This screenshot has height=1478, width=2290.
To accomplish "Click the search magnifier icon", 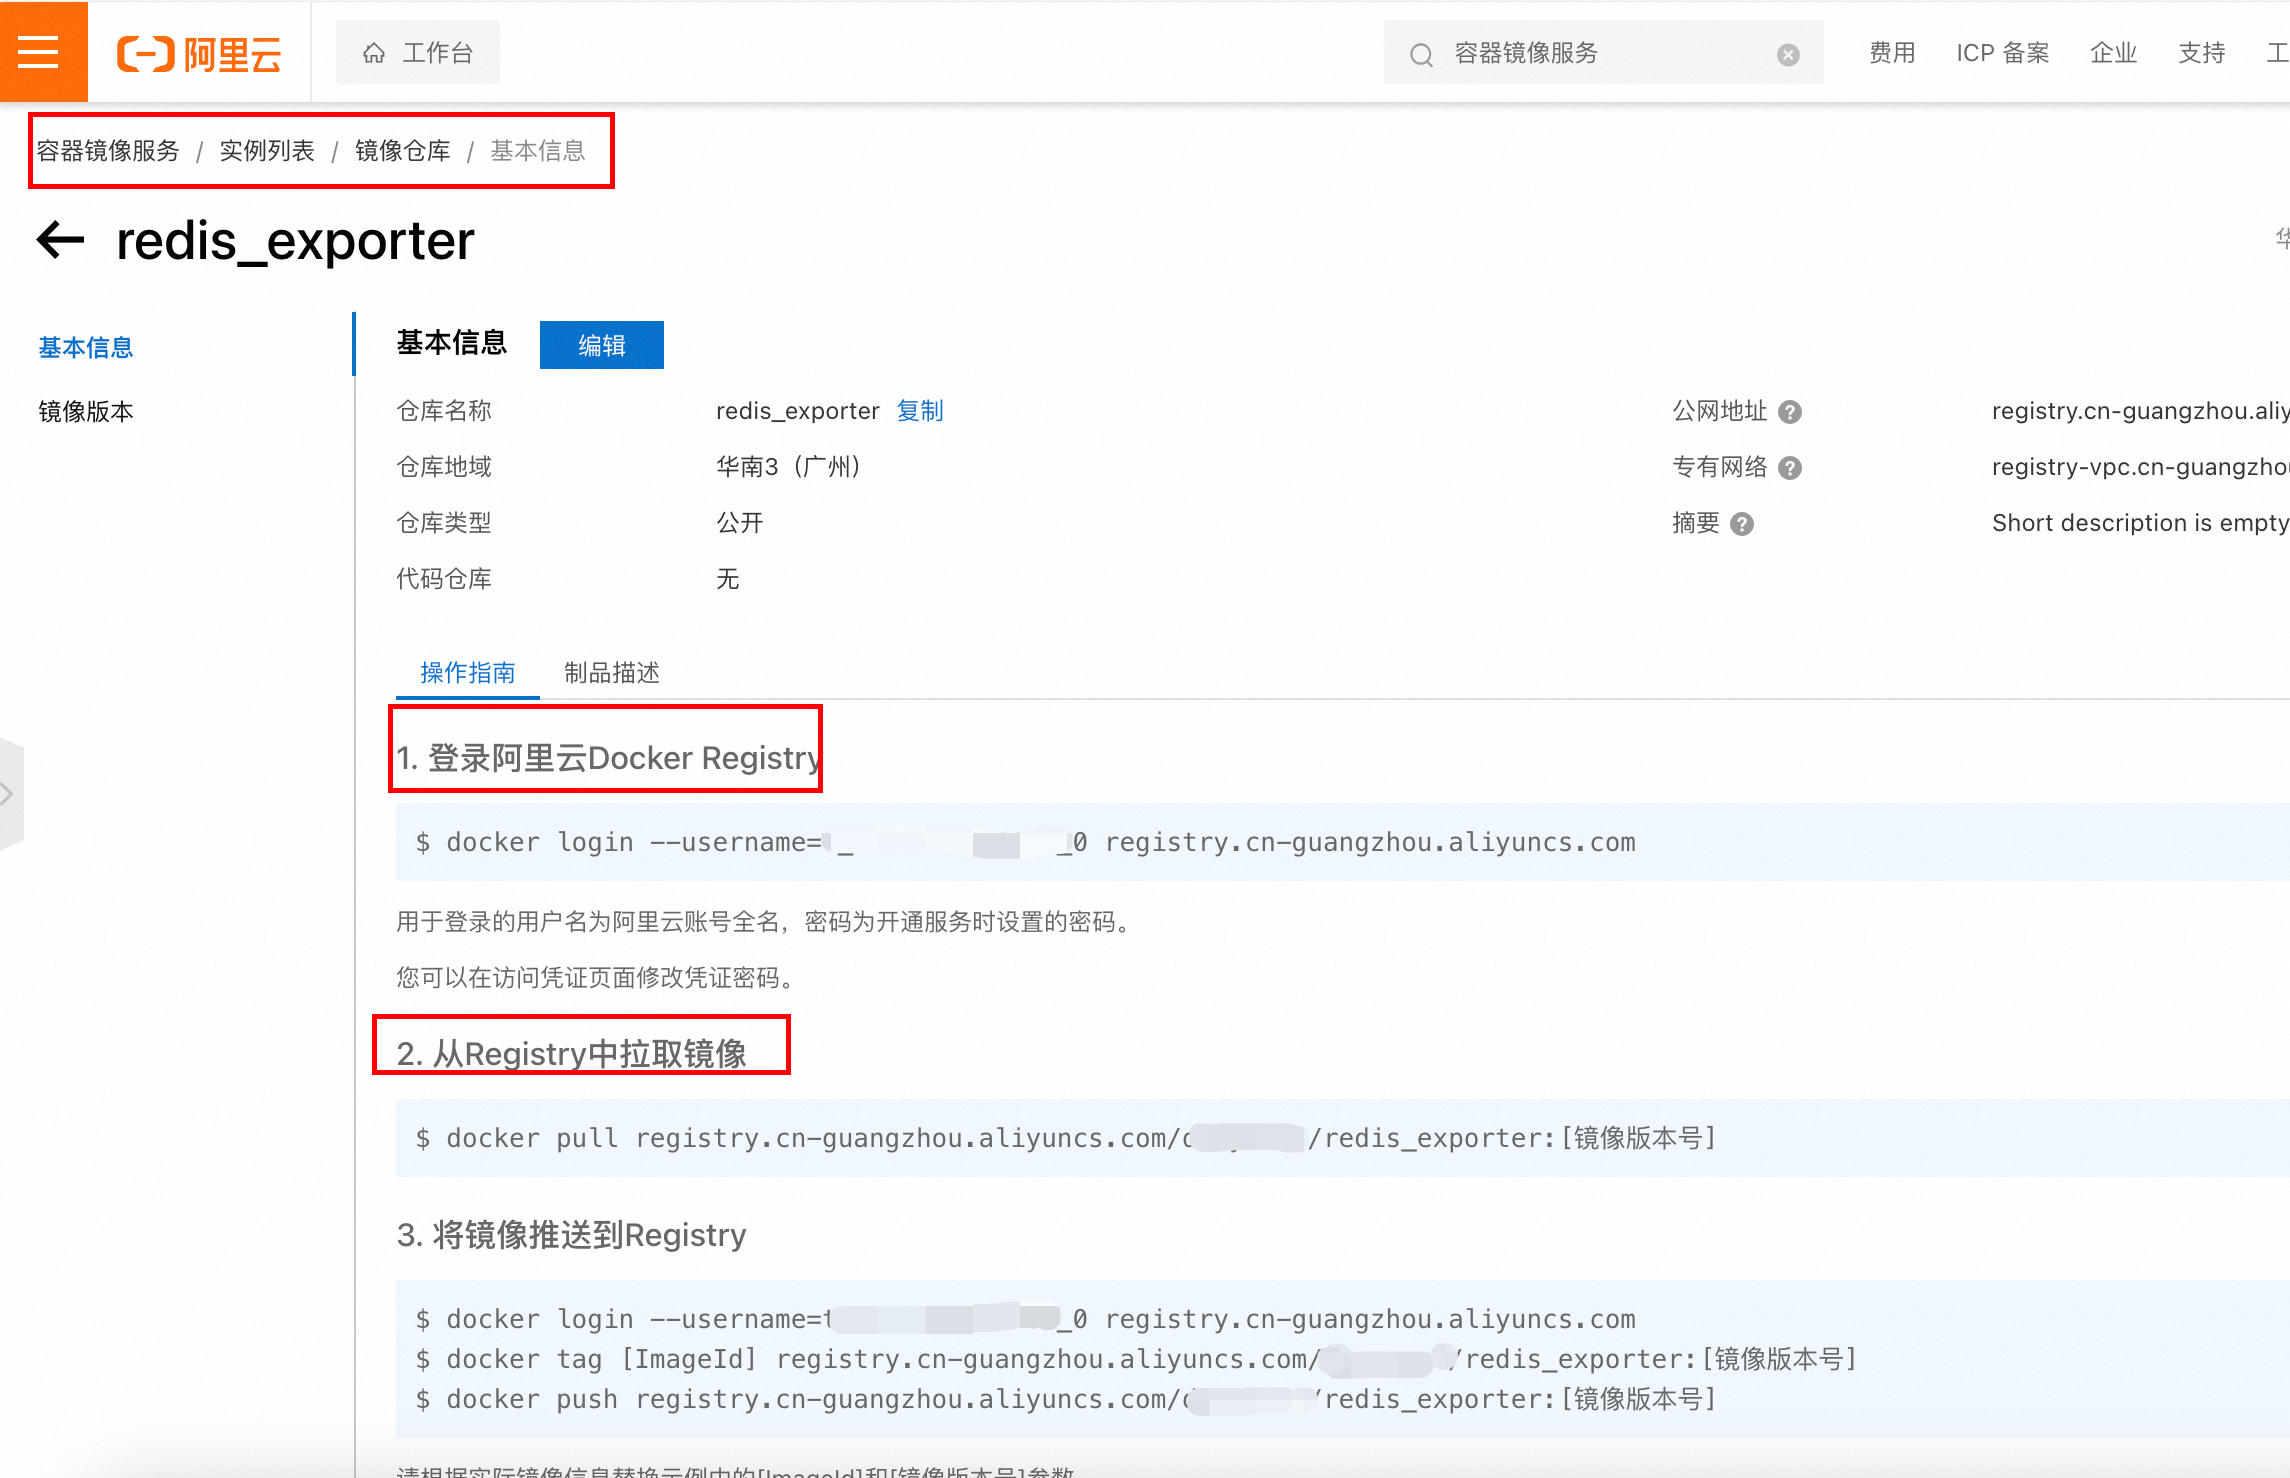I will [1421, 54].
